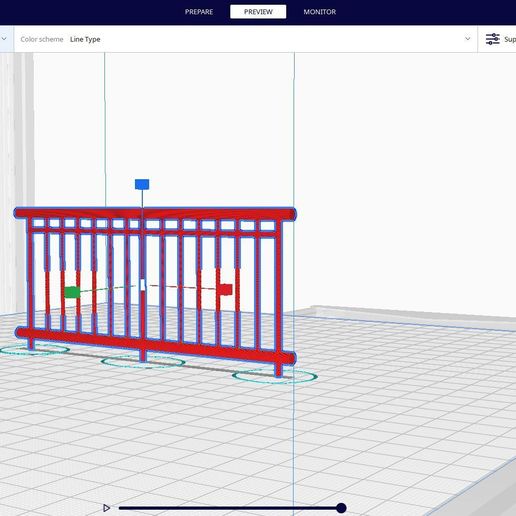The height and width of the screenshot is (516, 516).
Task: Click the green Y-axis move handle
Action: point(72,292)
